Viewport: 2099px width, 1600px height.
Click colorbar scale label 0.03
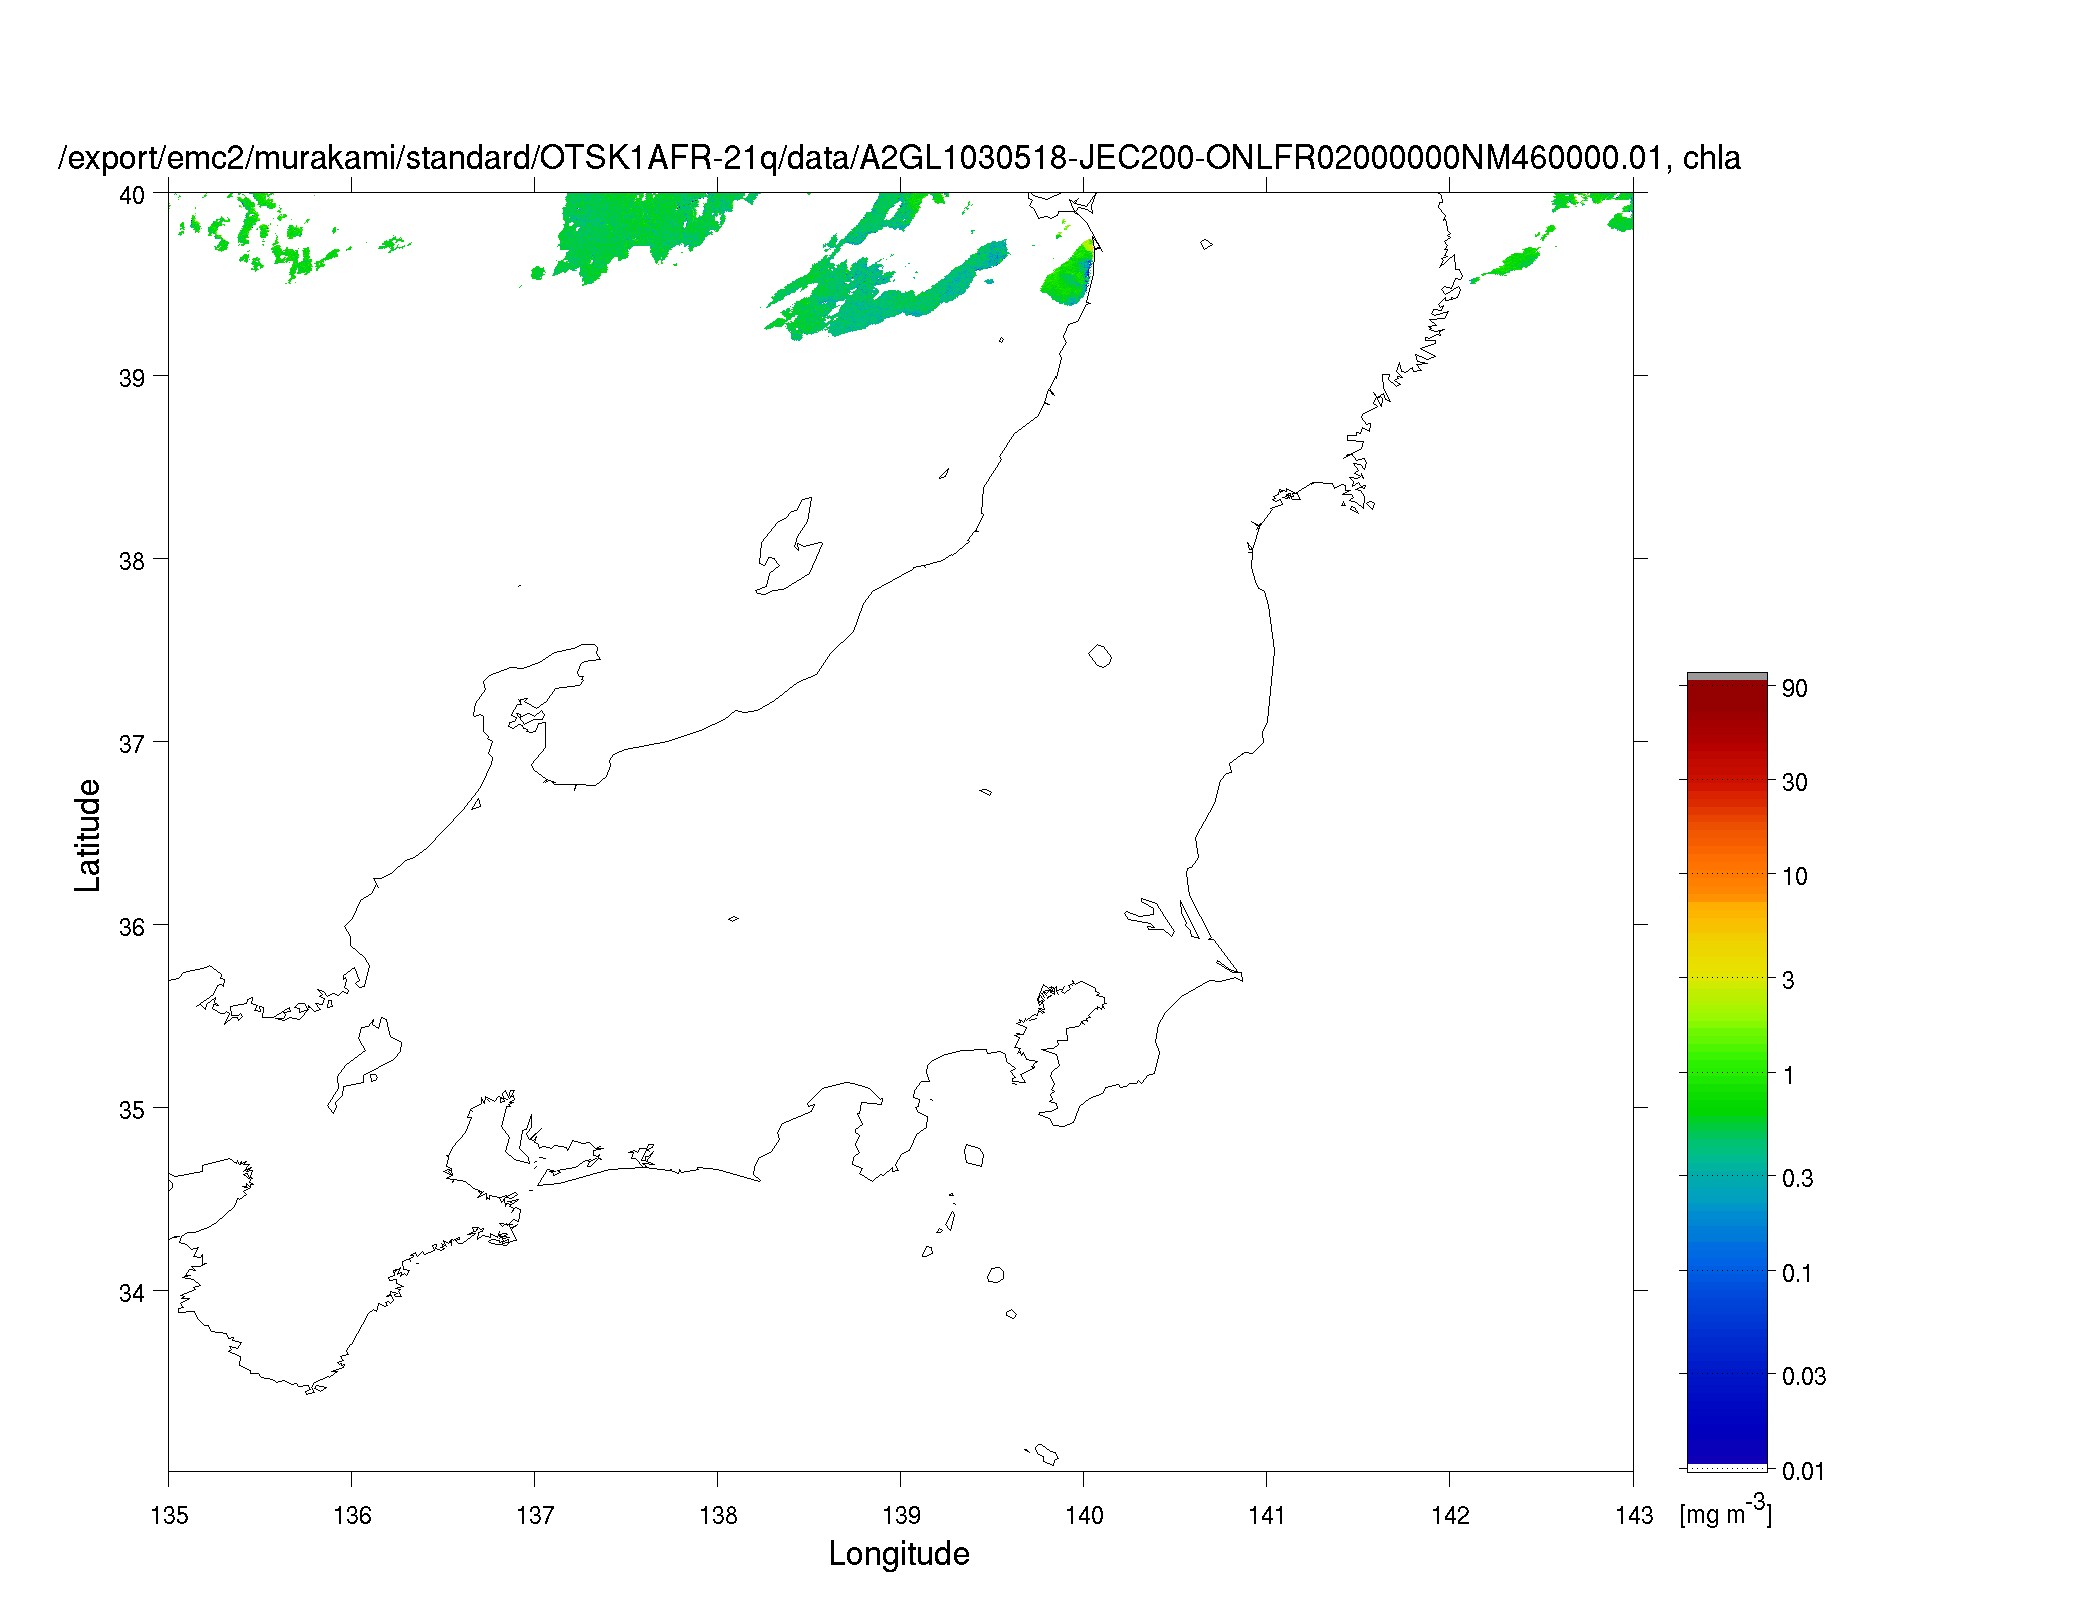[x=1804, y=1376]
